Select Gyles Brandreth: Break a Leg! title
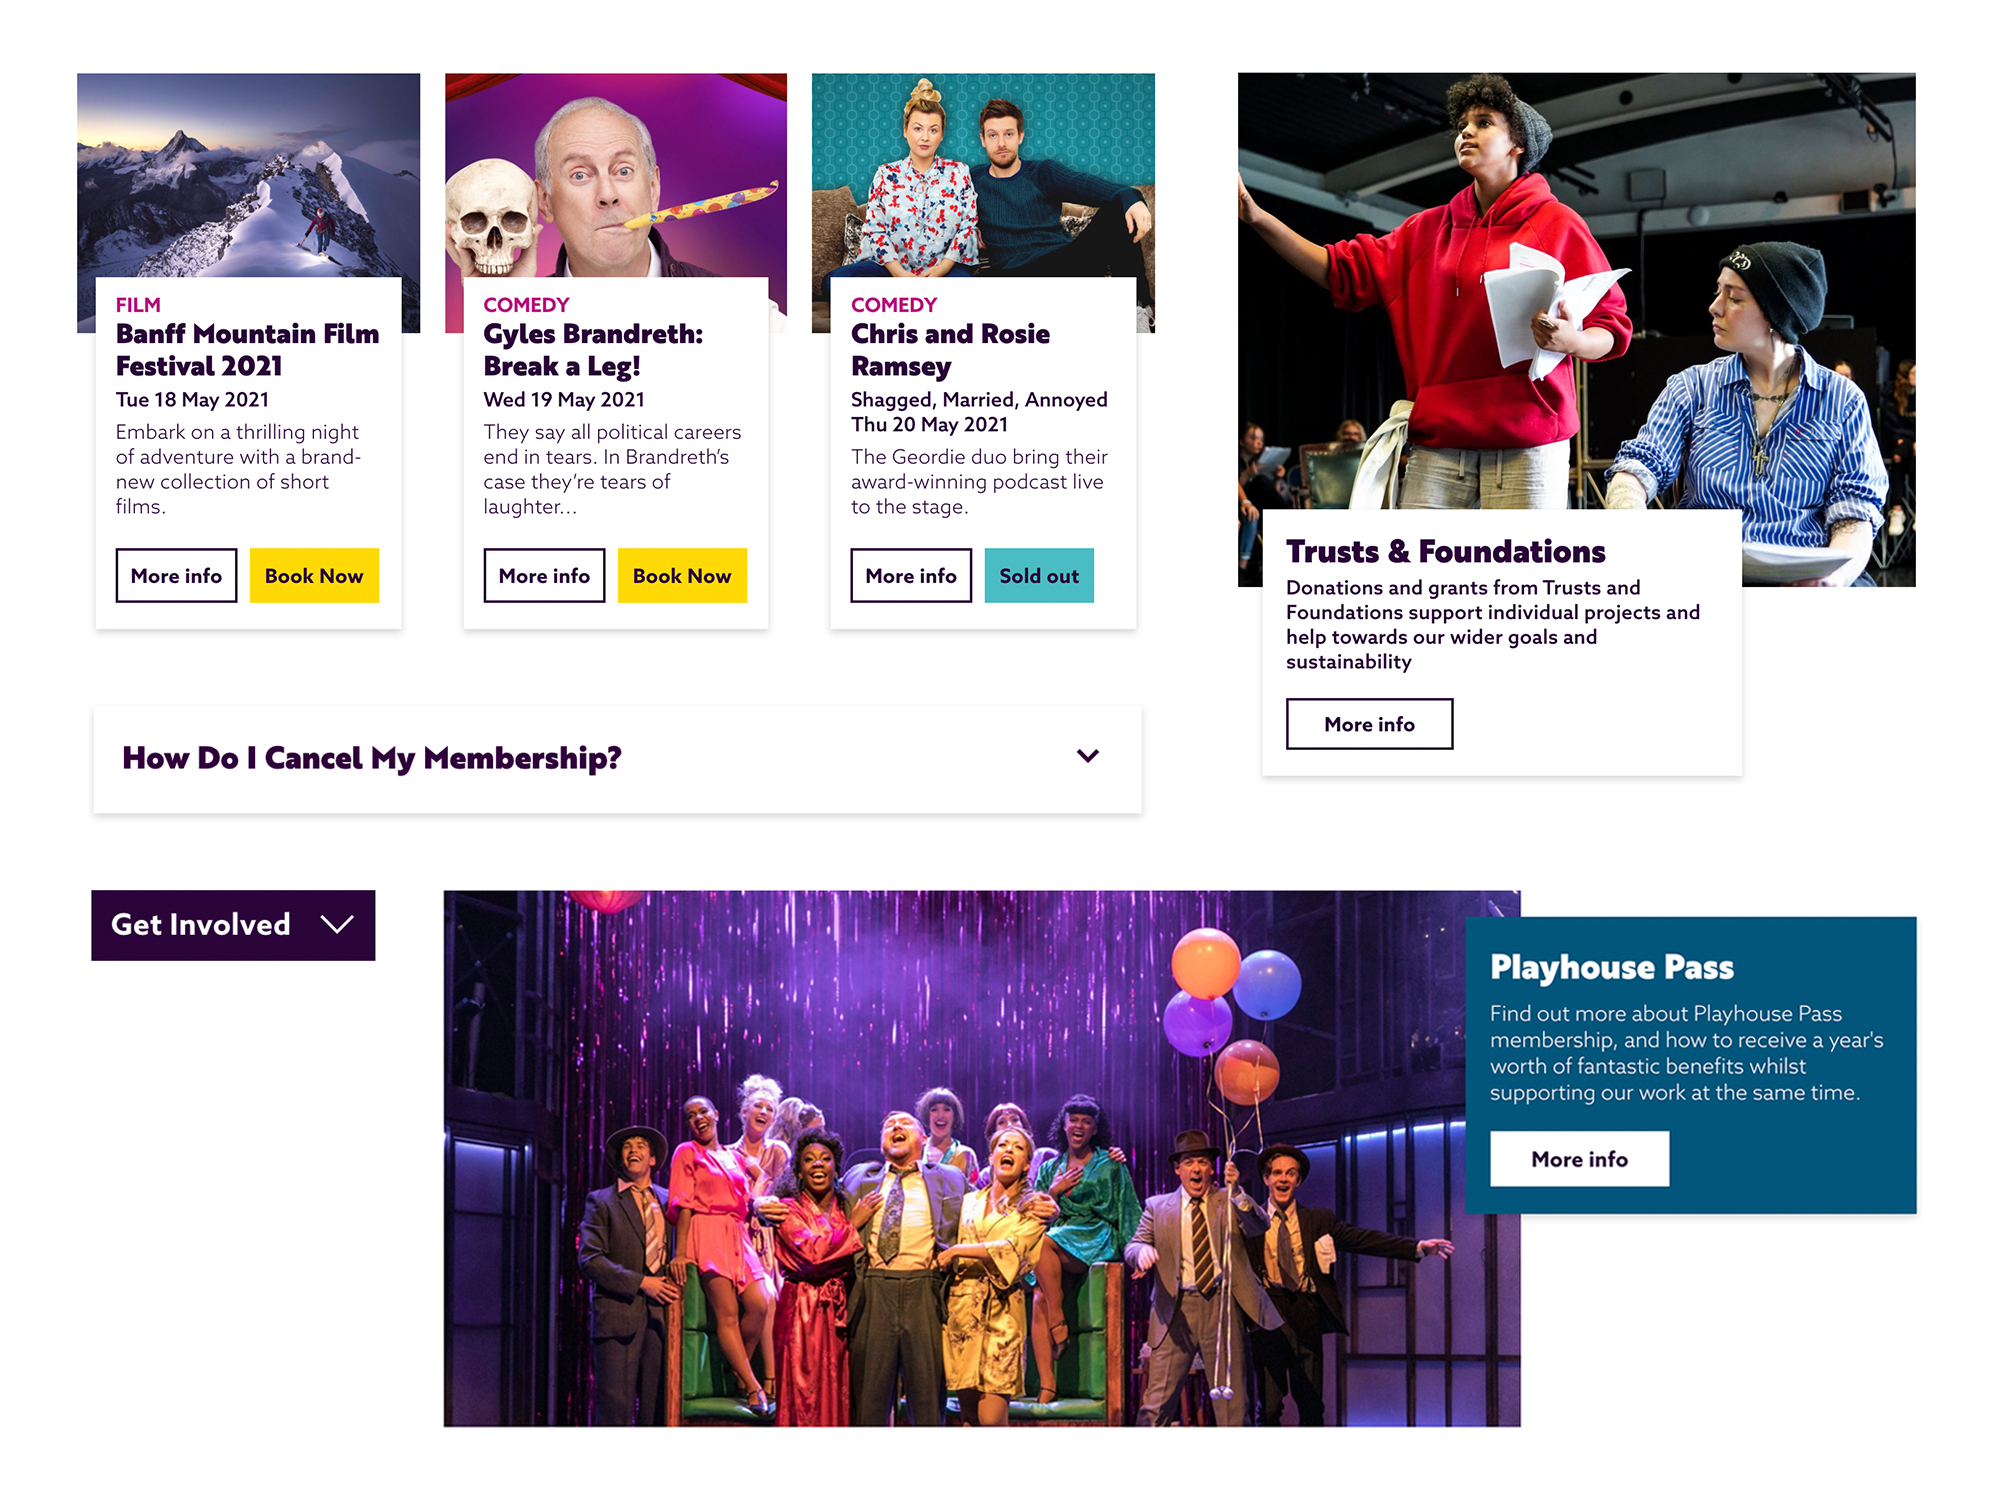 593,350
